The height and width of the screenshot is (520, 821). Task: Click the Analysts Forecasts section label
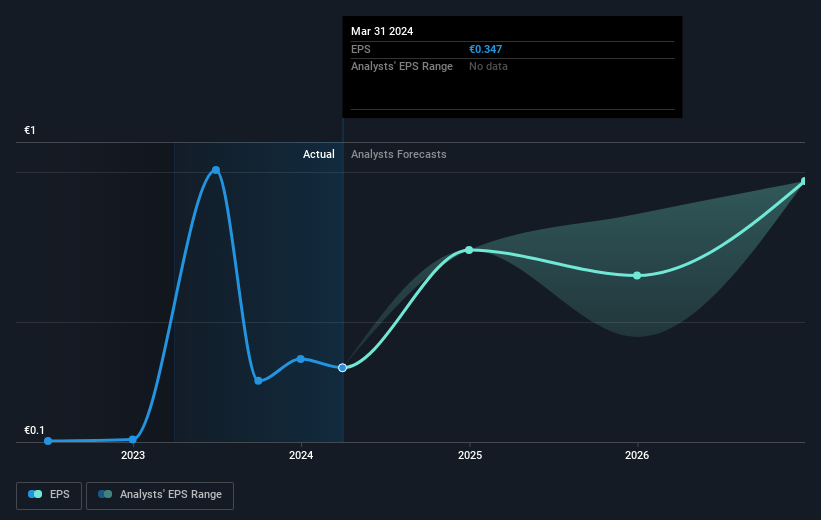(x=398, y=154)
